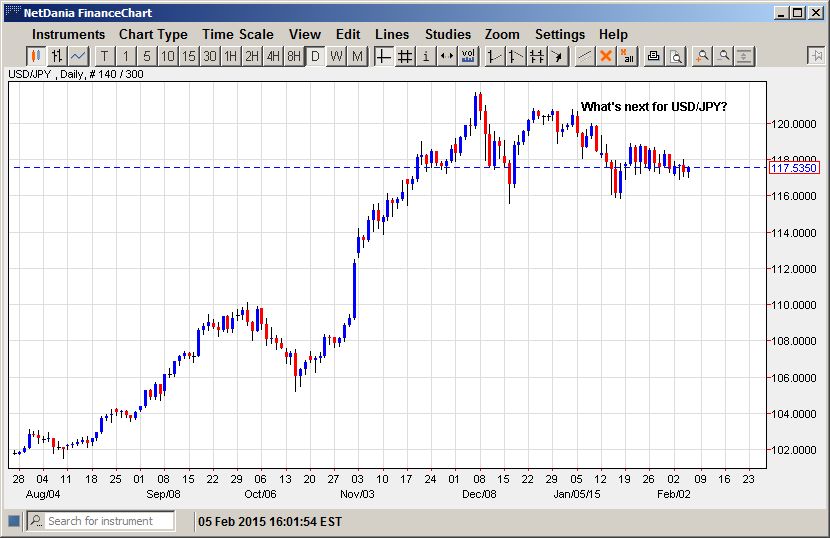Open the Zoom menu

[x=502, y=34]
